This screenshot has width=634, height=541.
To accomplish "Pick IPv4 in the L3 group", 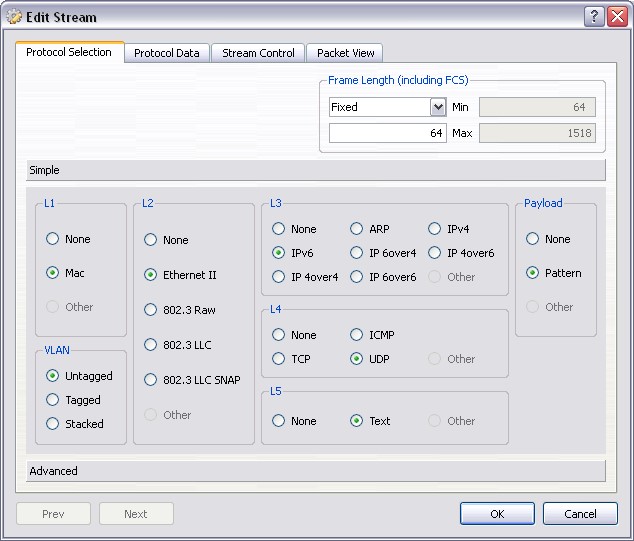I will coord(435,229).
